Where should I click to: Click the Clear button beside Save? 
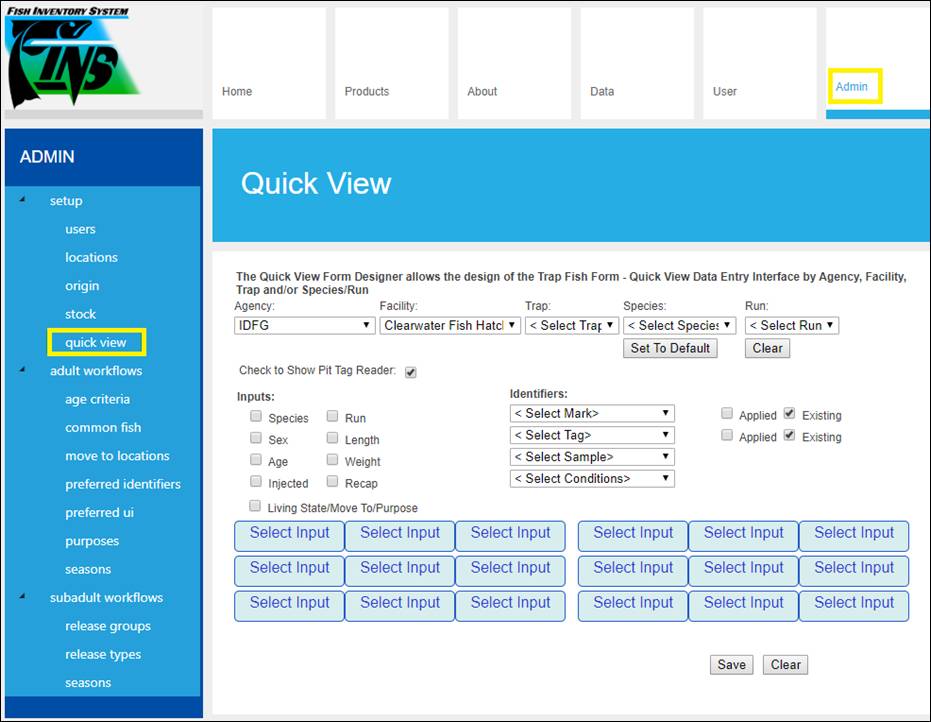(785, 665)
